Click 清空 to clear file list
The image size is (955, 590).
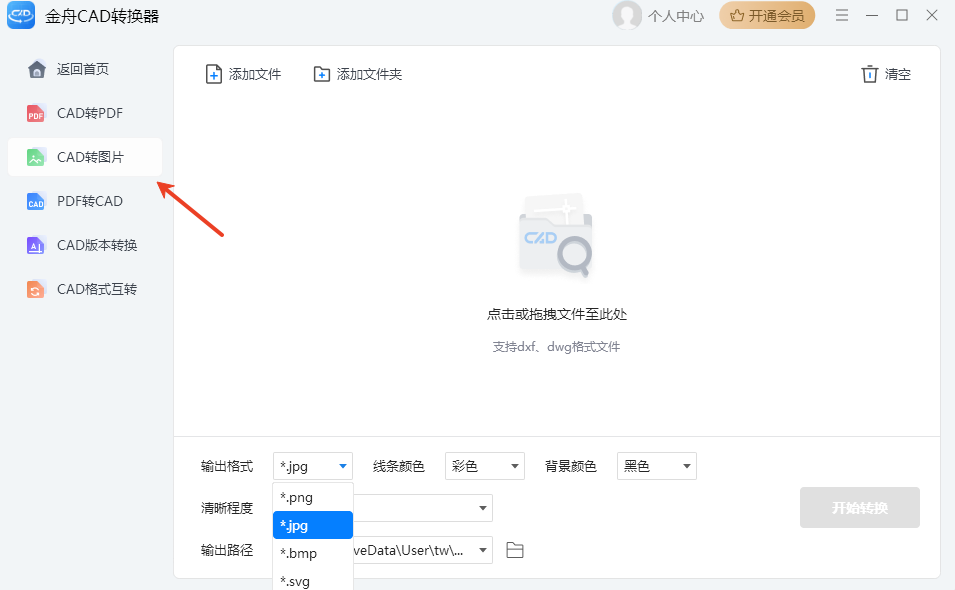coord(898,74)
